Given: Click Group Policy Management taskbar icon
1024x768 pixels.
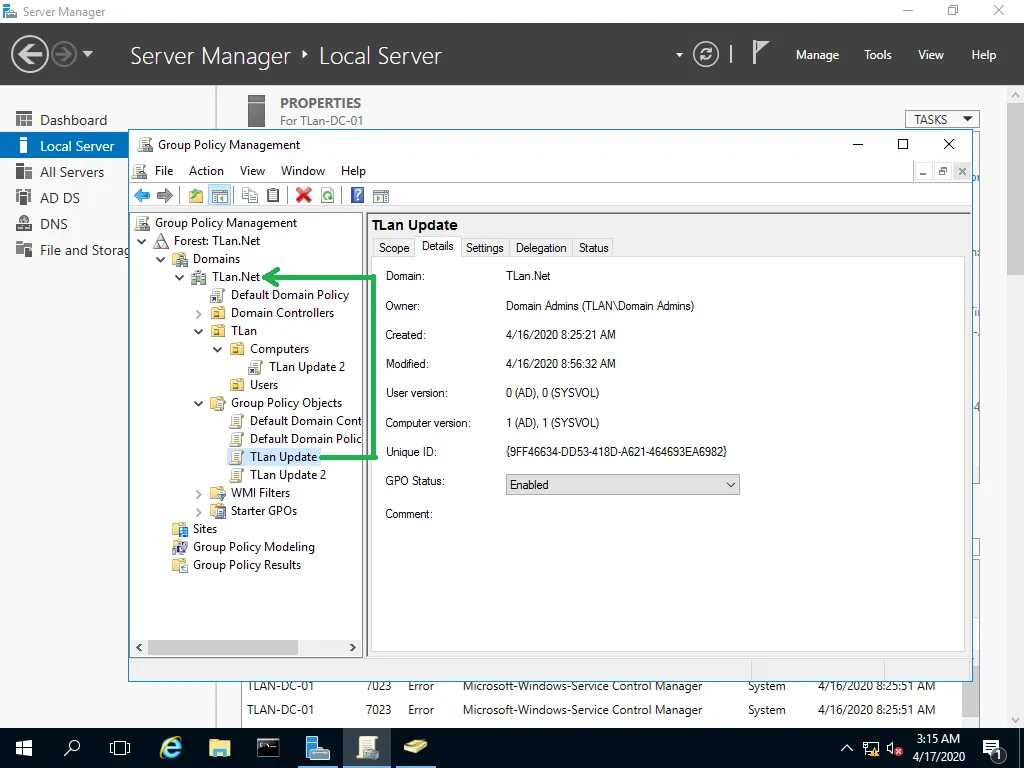Looking at the screenshot, I should coord(367,747).
